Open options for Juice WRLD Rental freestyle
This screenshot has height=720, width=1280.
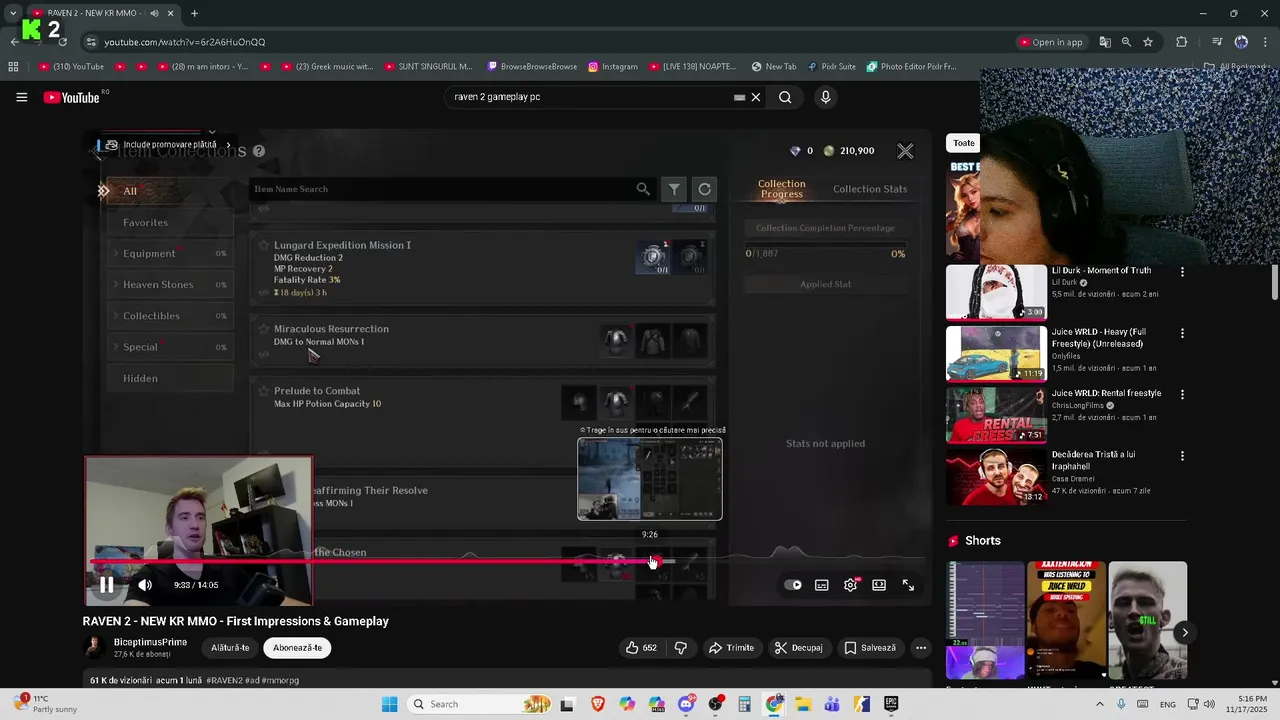(x=1182, y=395)
